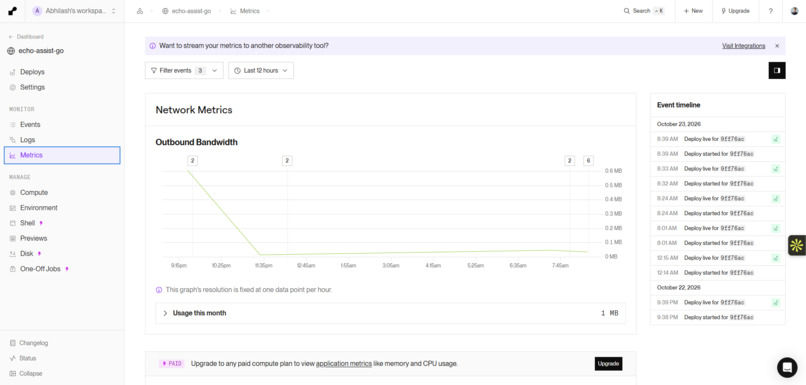Open the 9:38 PM Deploy started event
The height and width of the screenshot is (385, 806).
click(718, 317)
